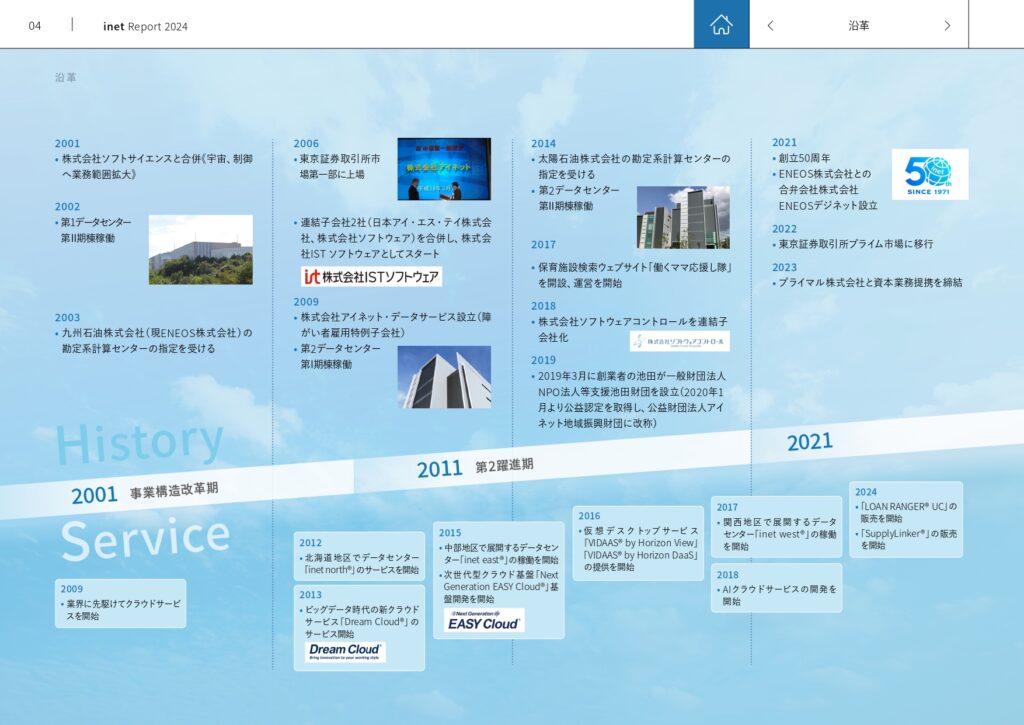Click the 2018 AIクラウドサービス card
The width and height of the screenshot is (1024, 725).
point(776,588)
